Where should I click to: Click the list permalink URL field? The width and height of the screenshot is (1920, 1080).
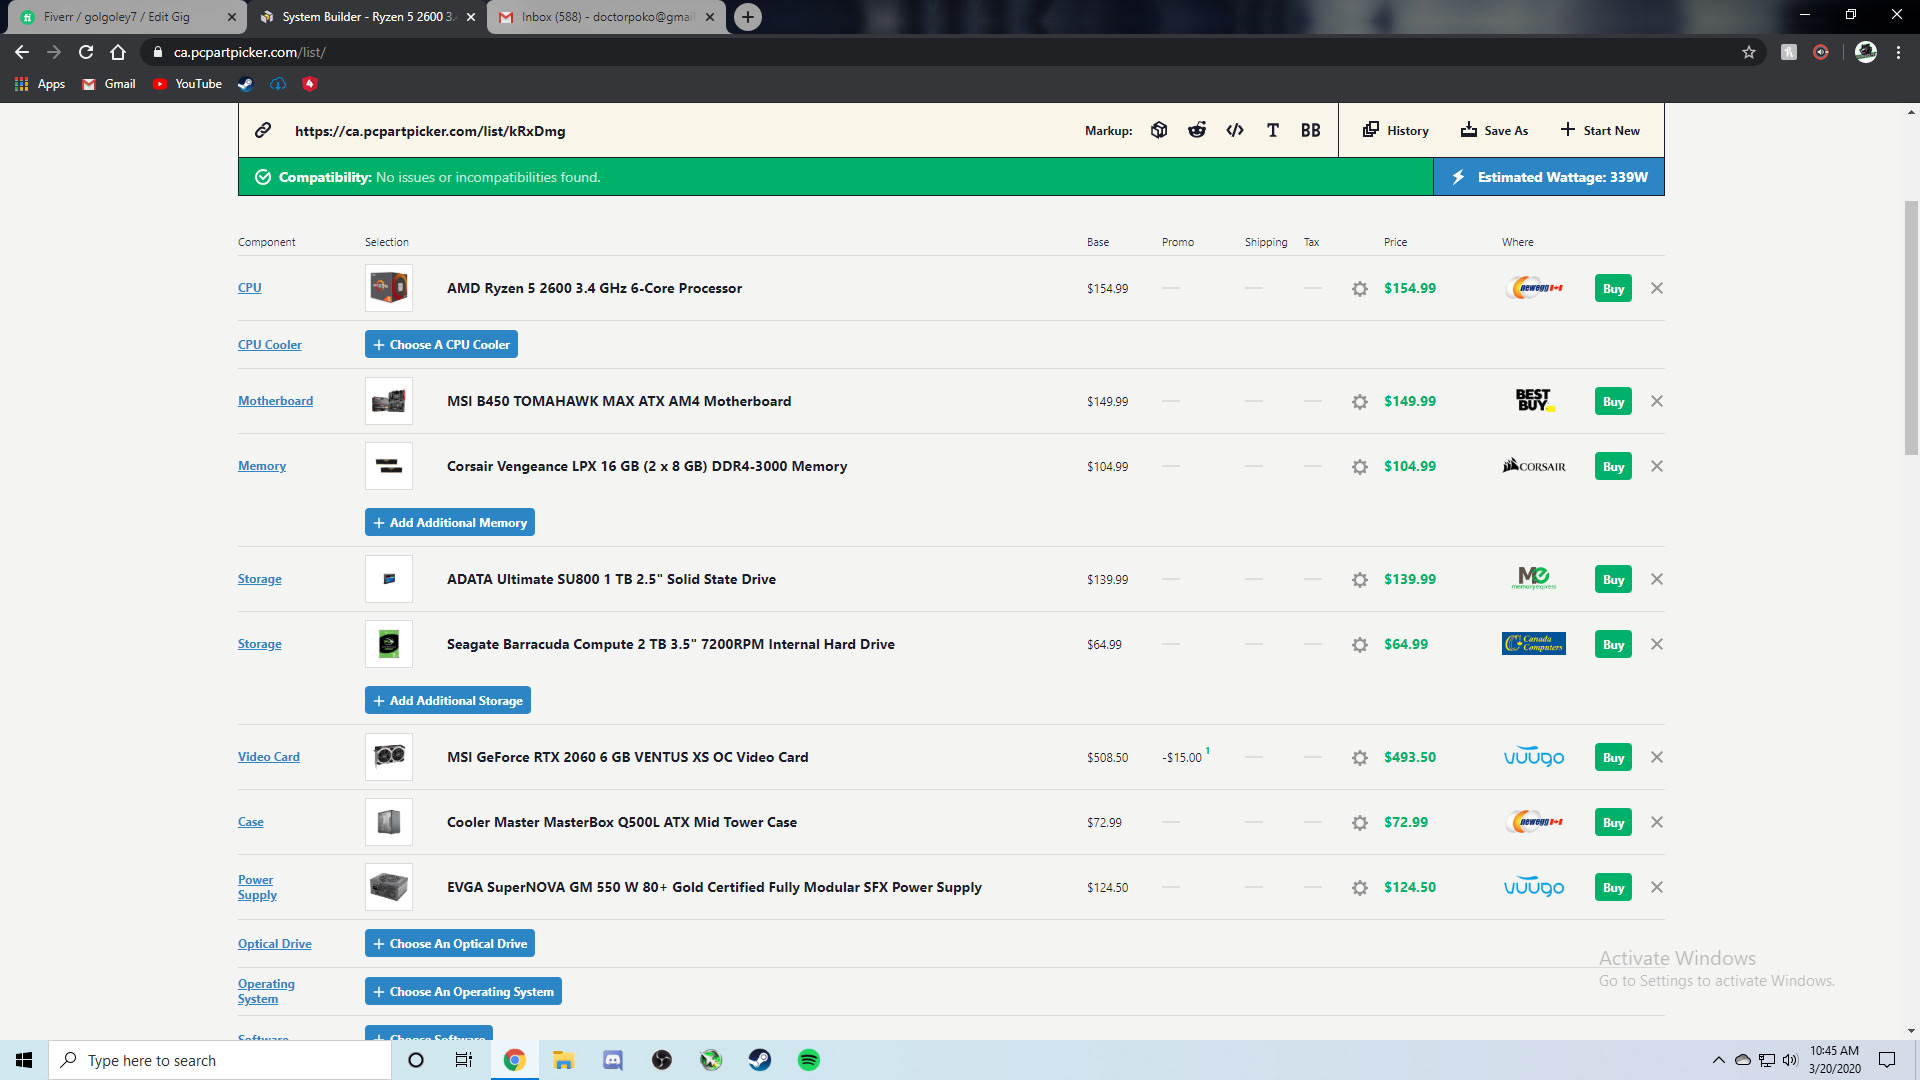(x=430, y=131)
